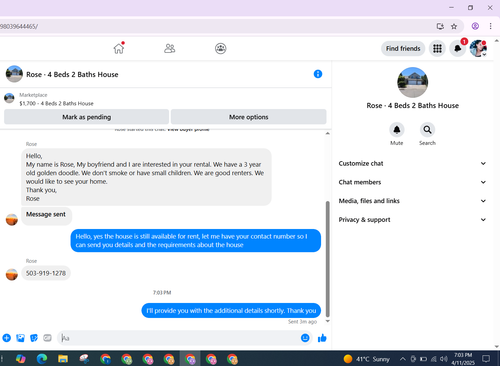Open the Chrome profile icon

coord(475,26)
